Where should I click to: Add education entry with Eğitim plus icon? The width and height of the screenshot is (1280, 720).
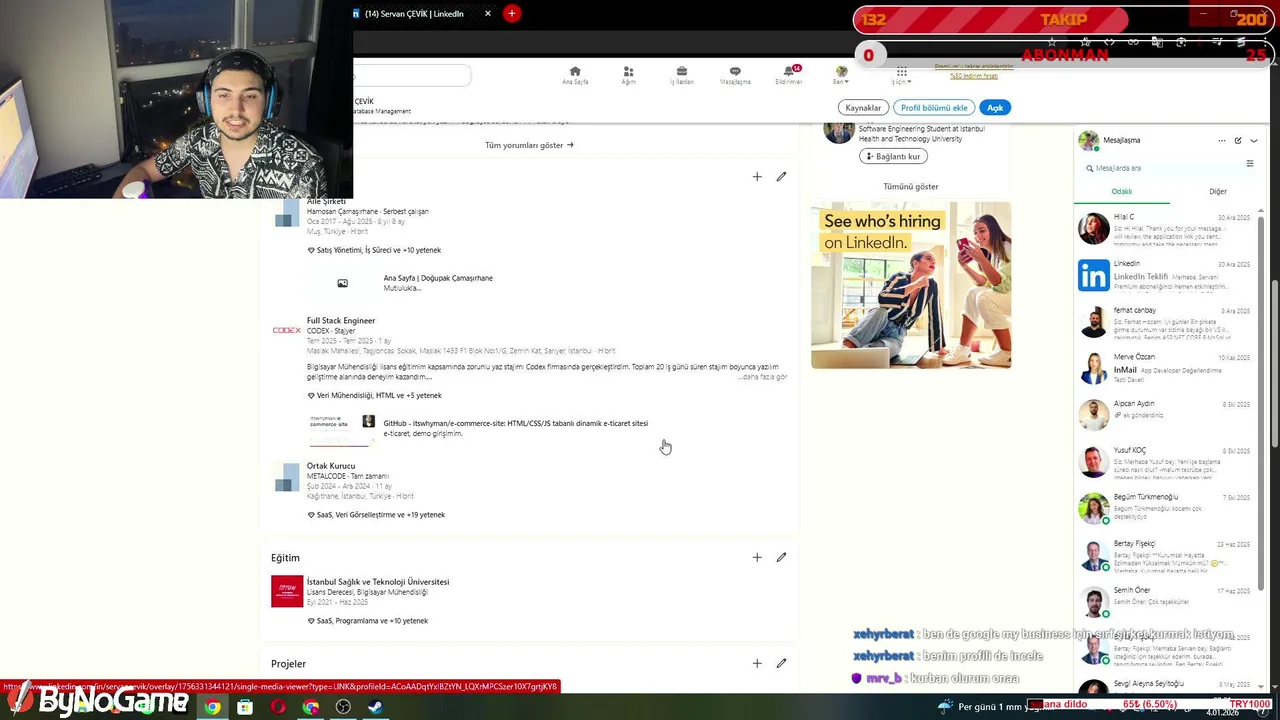(757, 558)
